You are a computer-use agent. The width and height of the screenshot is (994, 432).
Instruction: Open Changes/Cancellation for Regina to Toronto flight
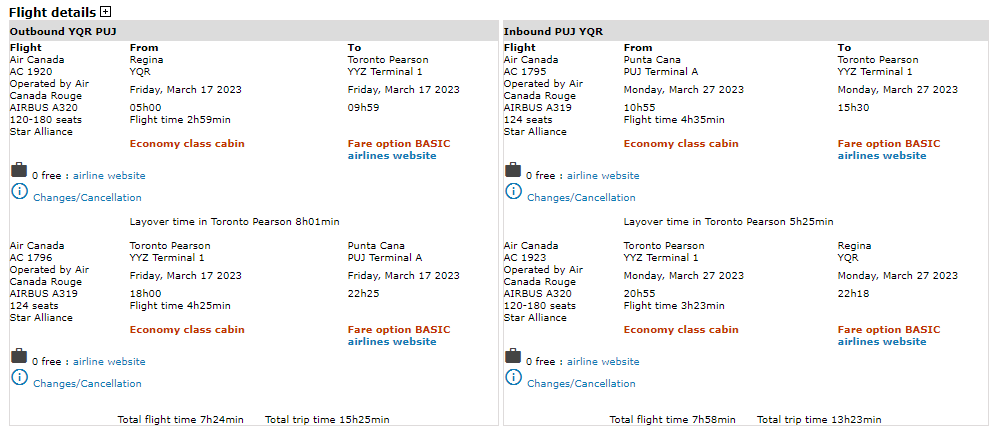[x=87, y=198]
